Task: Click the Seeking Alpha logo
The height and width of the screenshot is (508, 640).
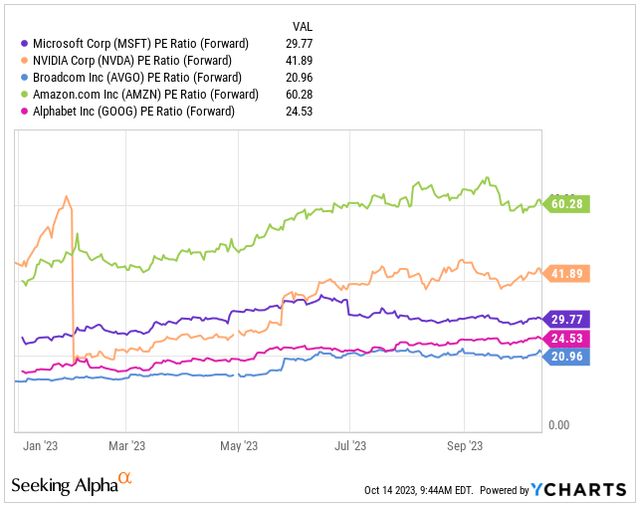Action: click(x=72, y=485)
